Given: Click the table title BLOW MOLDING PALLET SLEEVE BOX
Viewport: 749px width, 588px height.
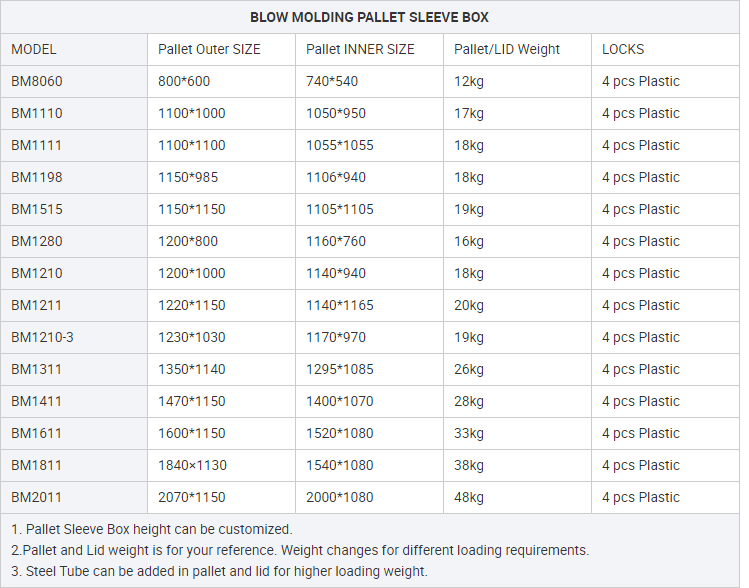Looking at the screenshot, I should (369, 17).
